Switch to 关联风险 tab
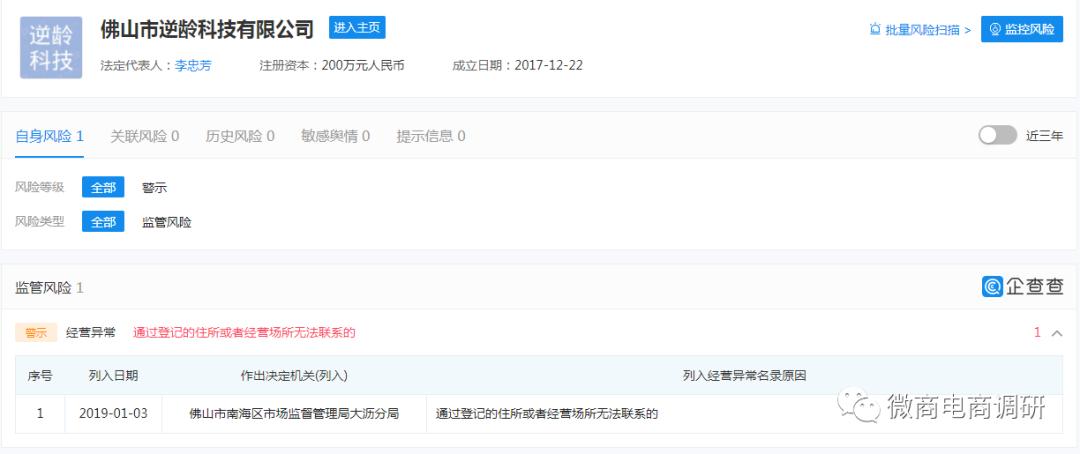 point(145,136)
